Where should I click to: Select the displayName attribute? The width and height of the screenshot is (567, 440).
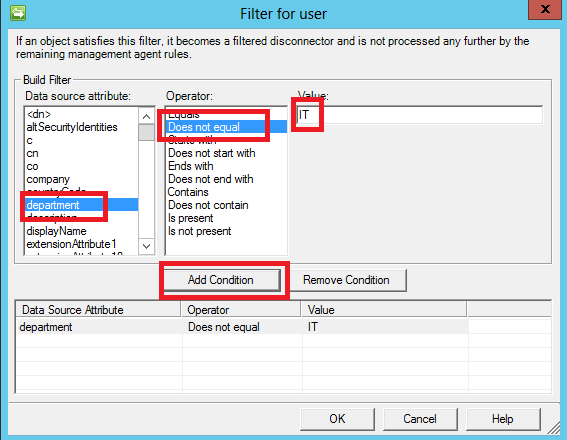[x=56, y=231]
